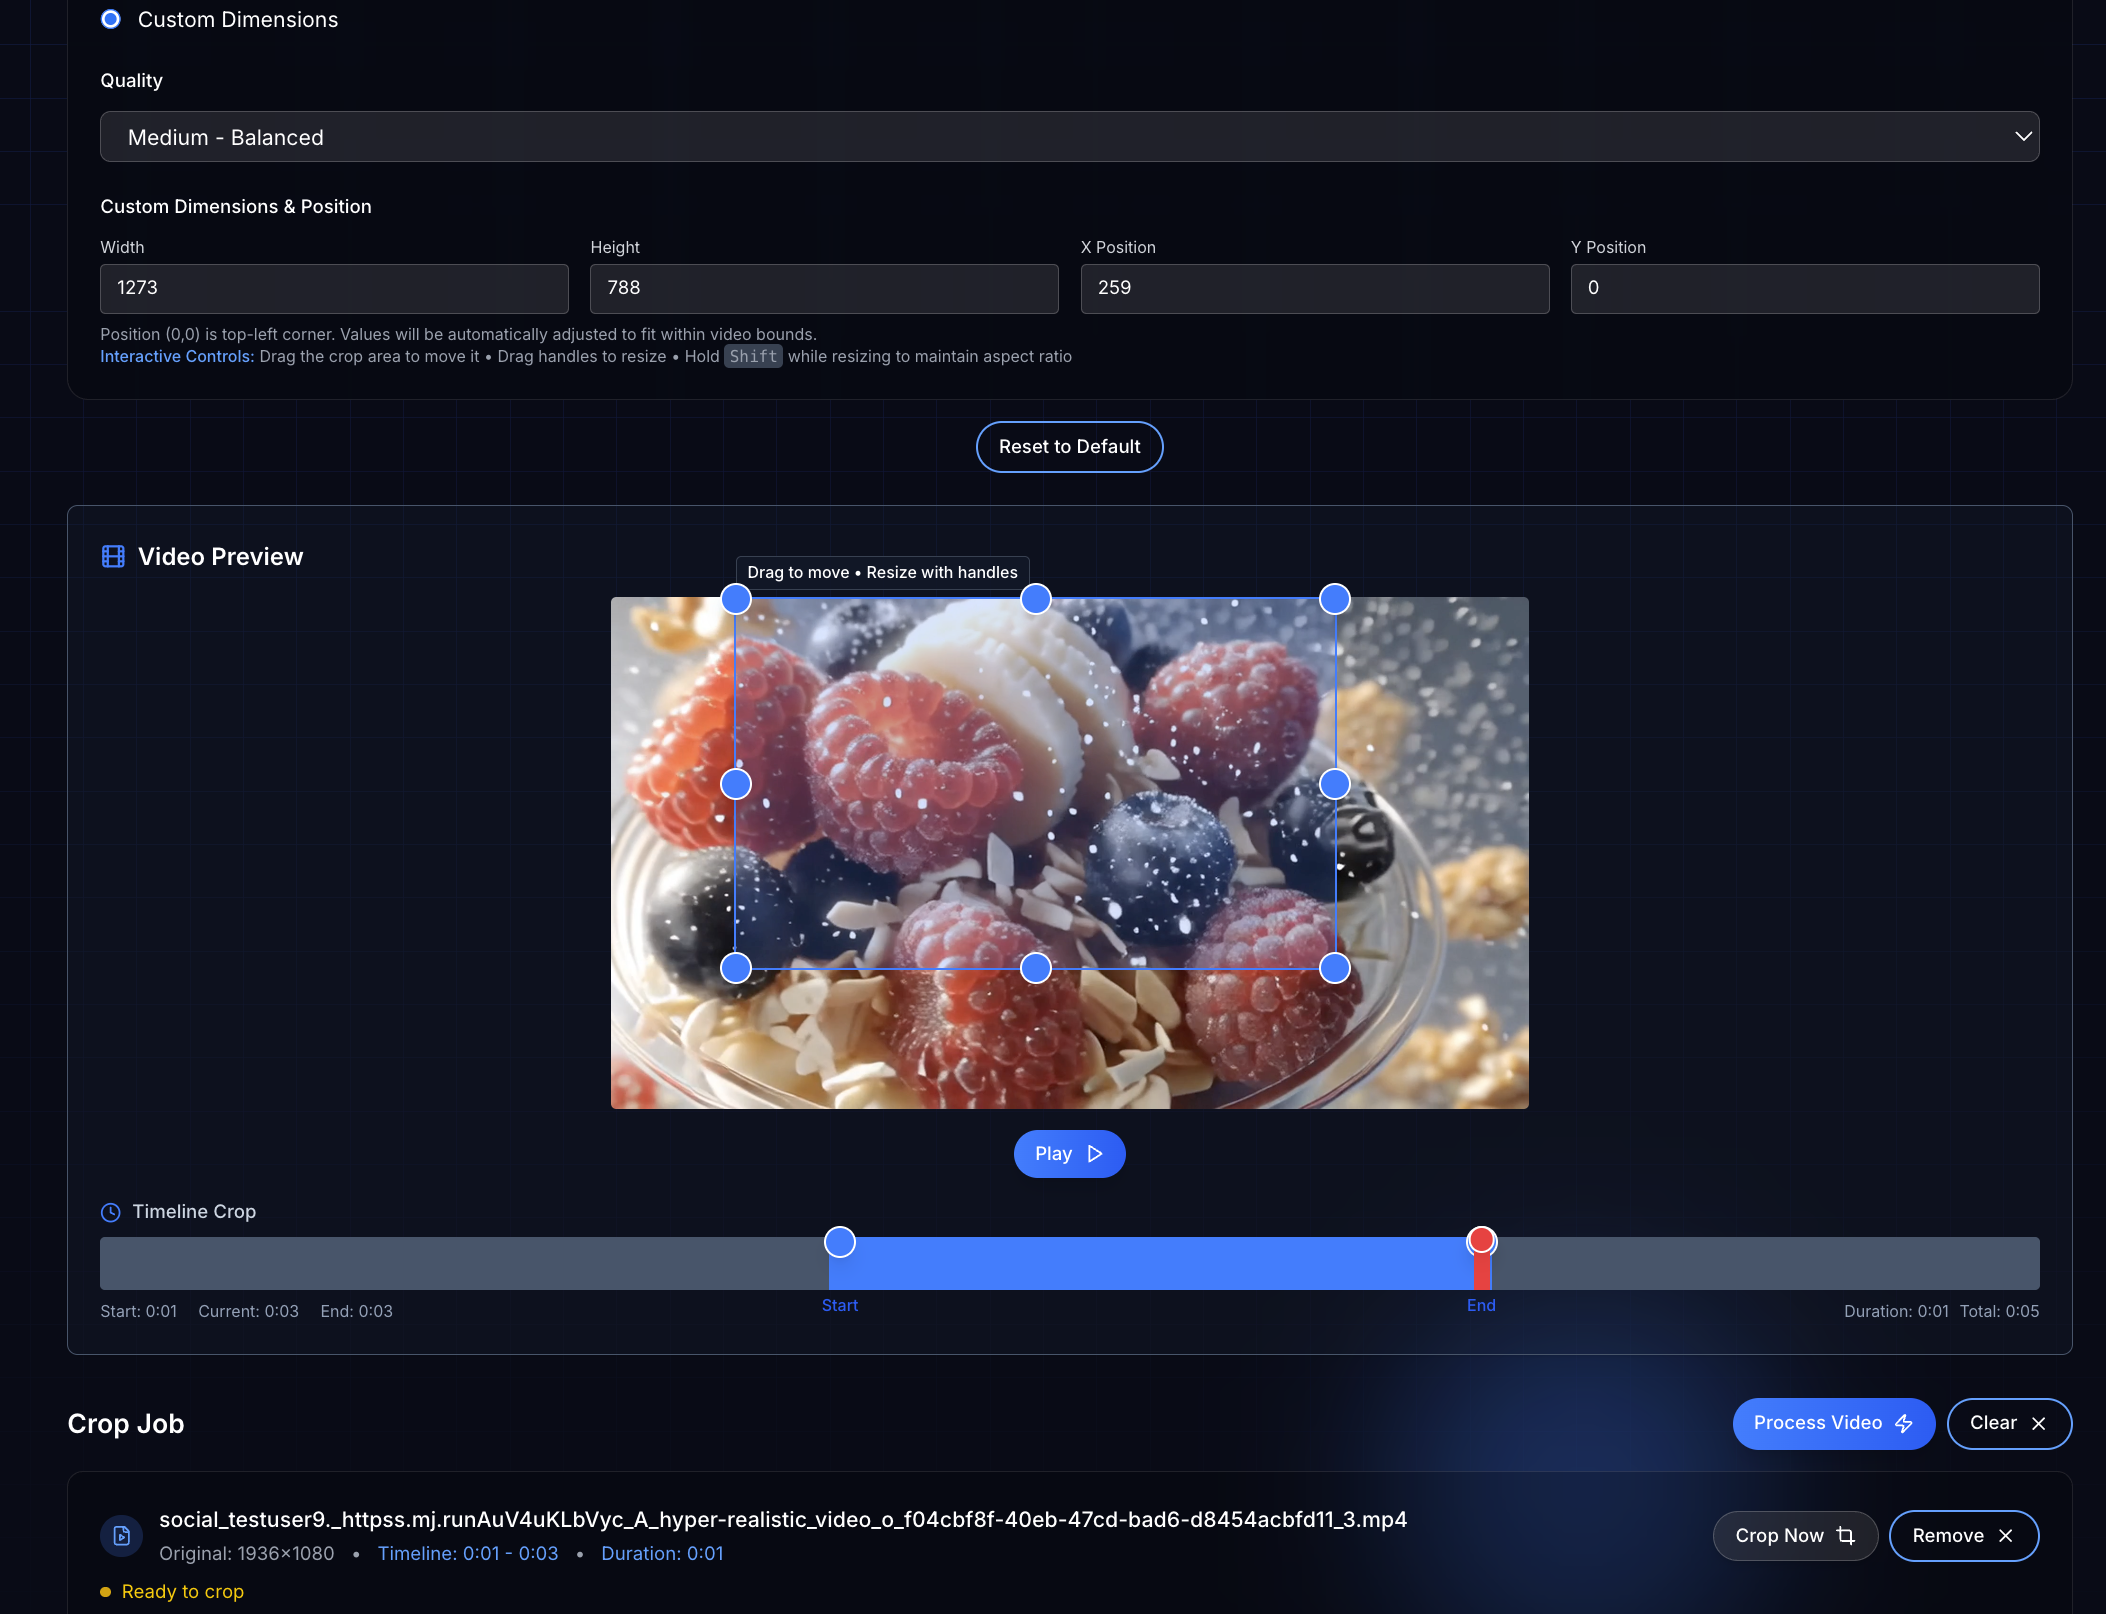Click the X icon on the Clear button
Screen dimensions: 2106x1614
point(2038,1424)
